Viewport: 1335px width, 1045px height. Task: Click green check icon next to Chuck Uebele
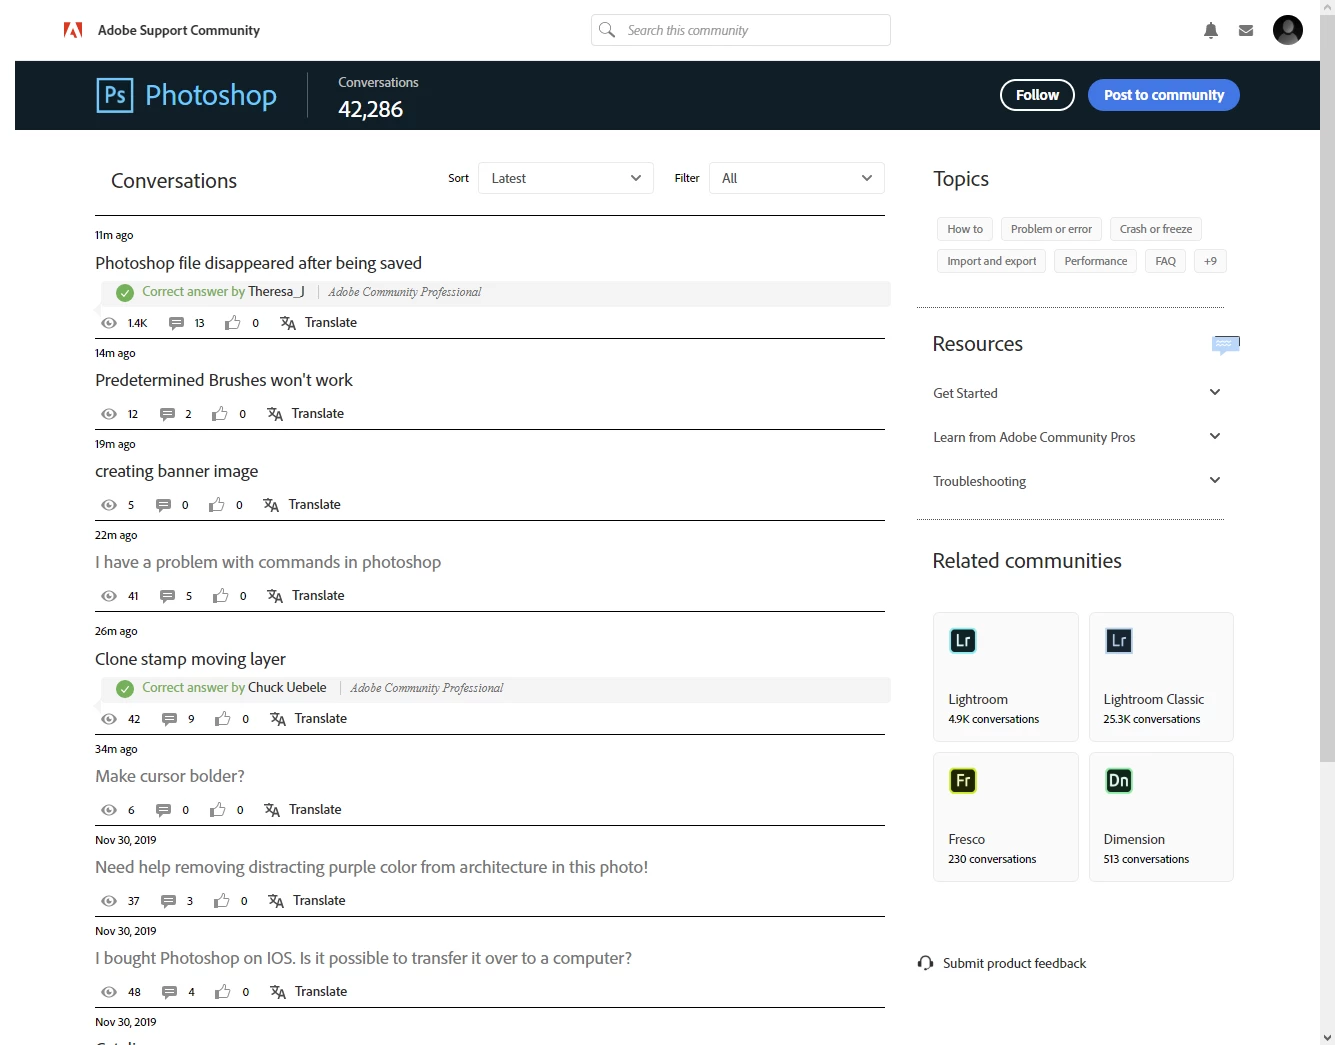125,689
